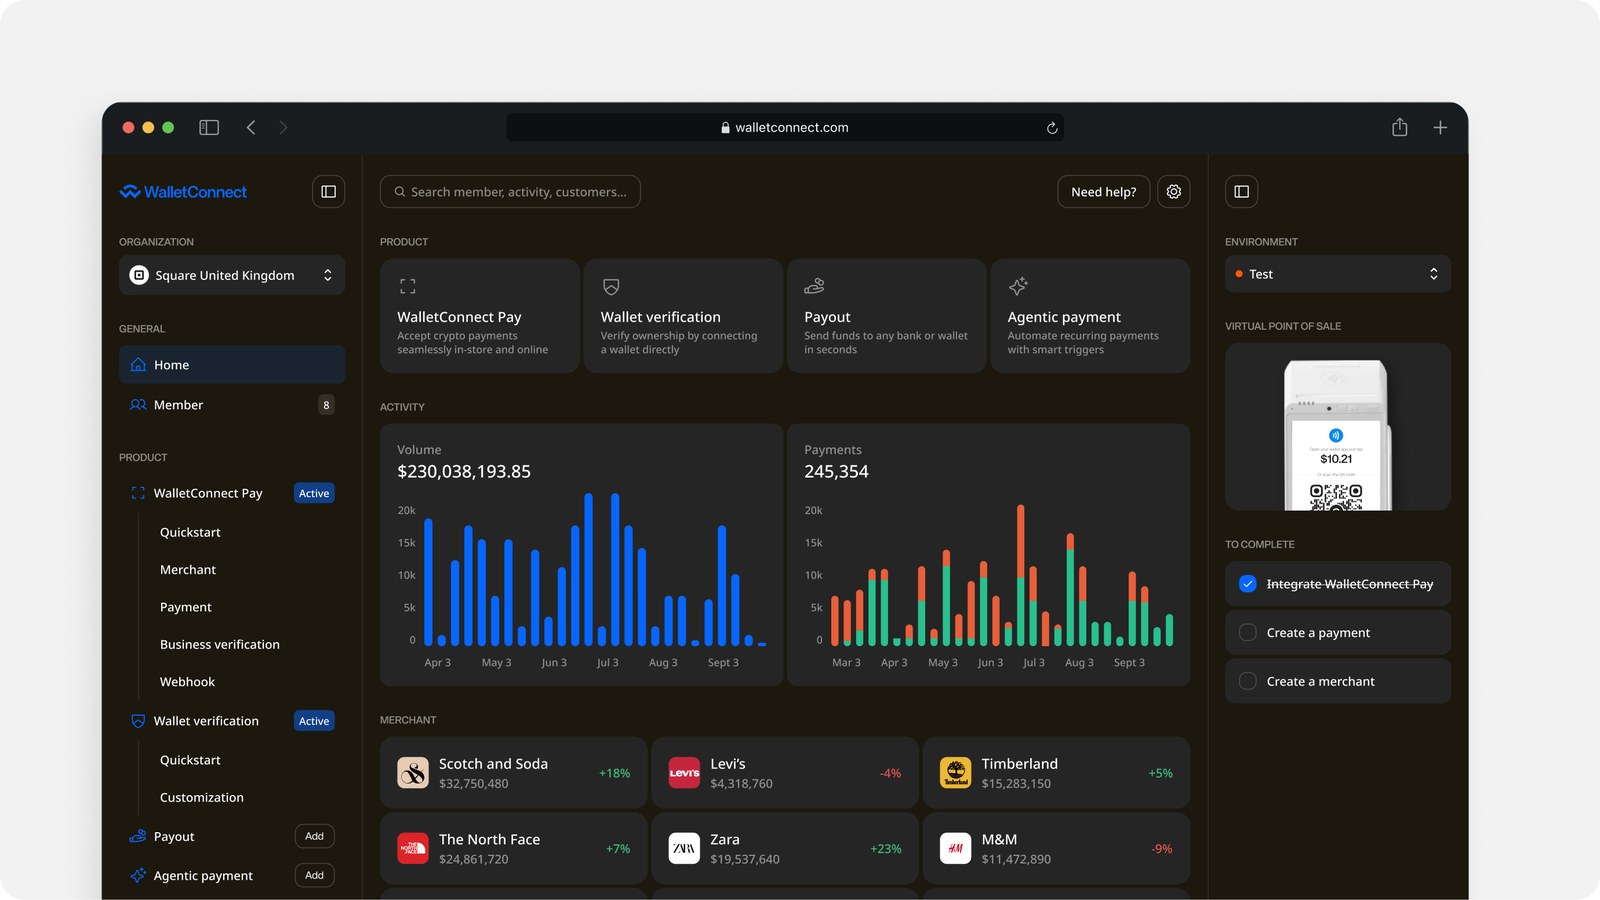This screenshot has width=1600, height=900.
Task: Select the WalletConnect Pay product card
Action: click(480, 316)
